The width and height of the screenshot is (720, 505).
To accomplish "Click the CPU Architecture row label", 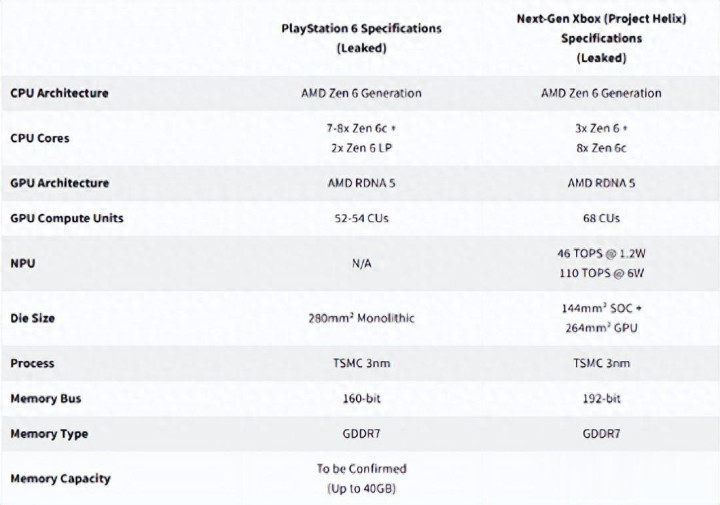I will [x=59, y=93].
